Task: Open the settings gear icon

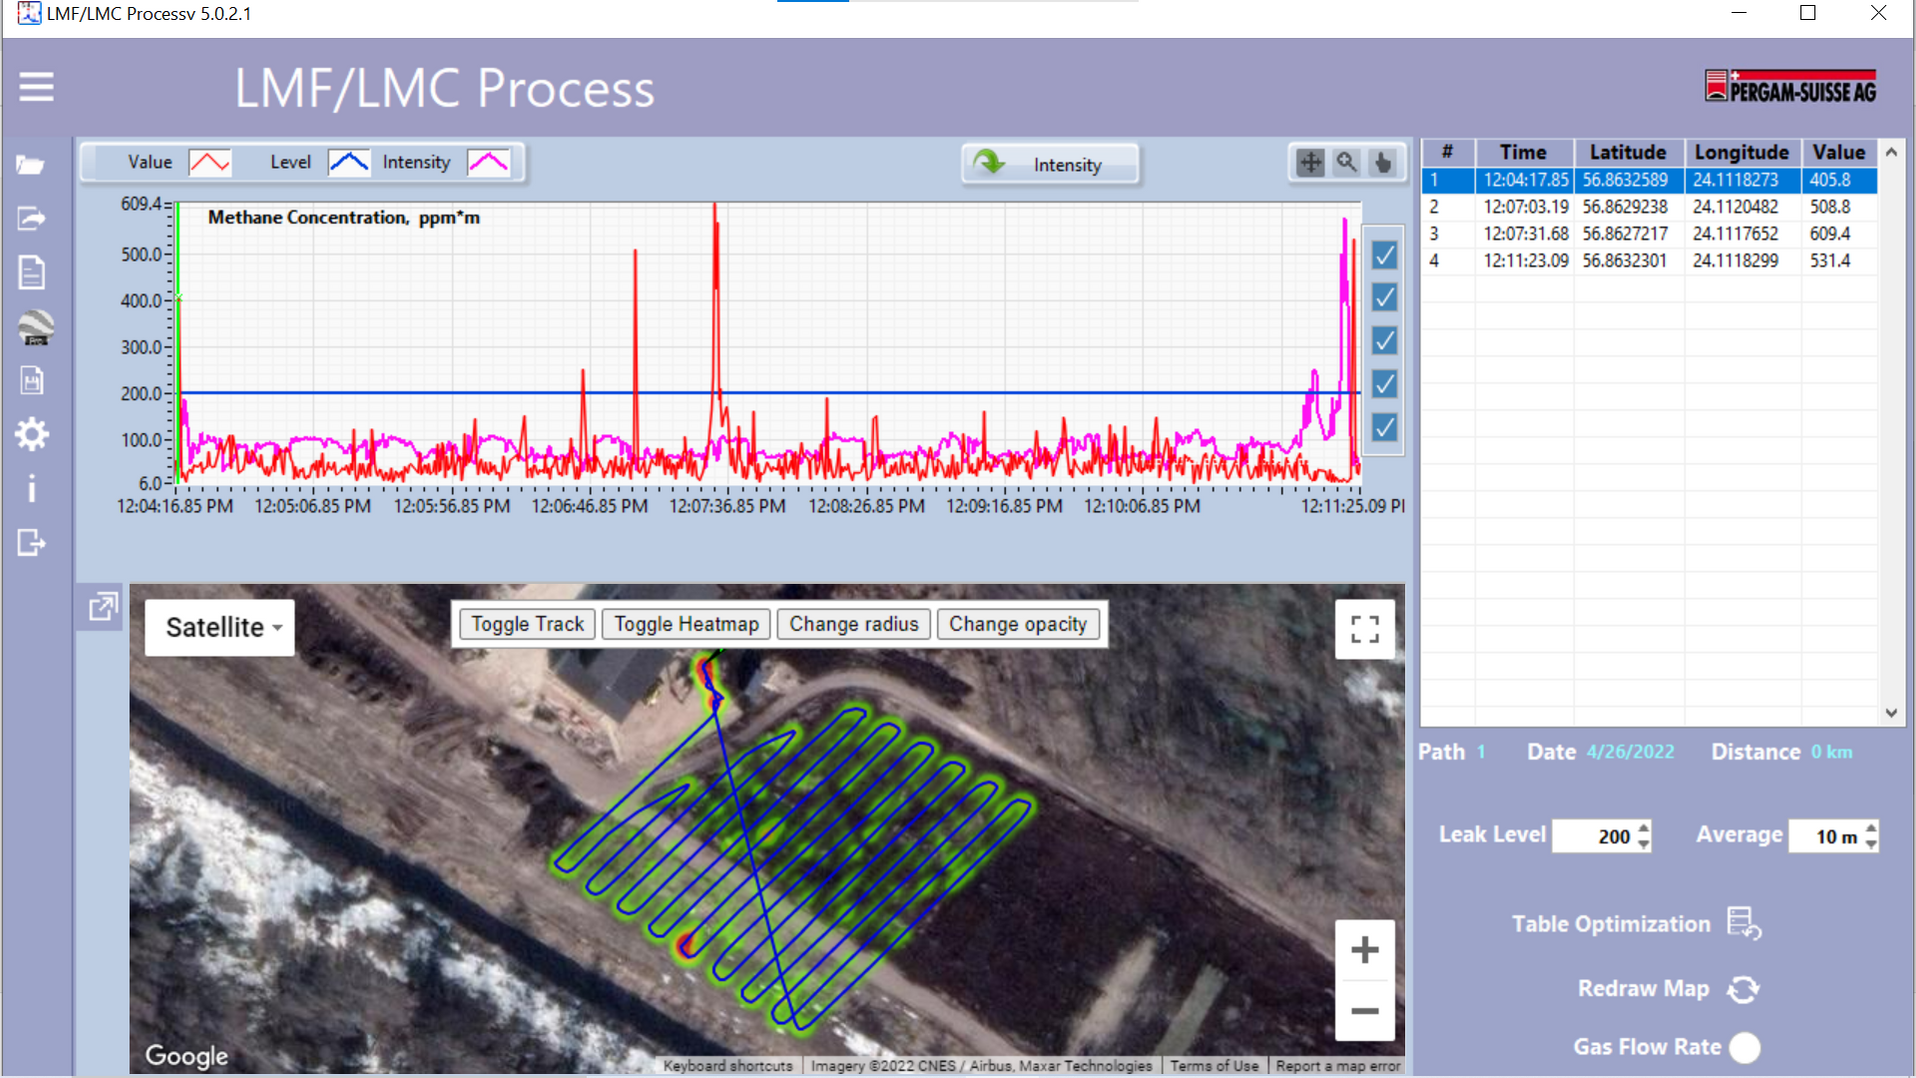Action: (32, 434)
